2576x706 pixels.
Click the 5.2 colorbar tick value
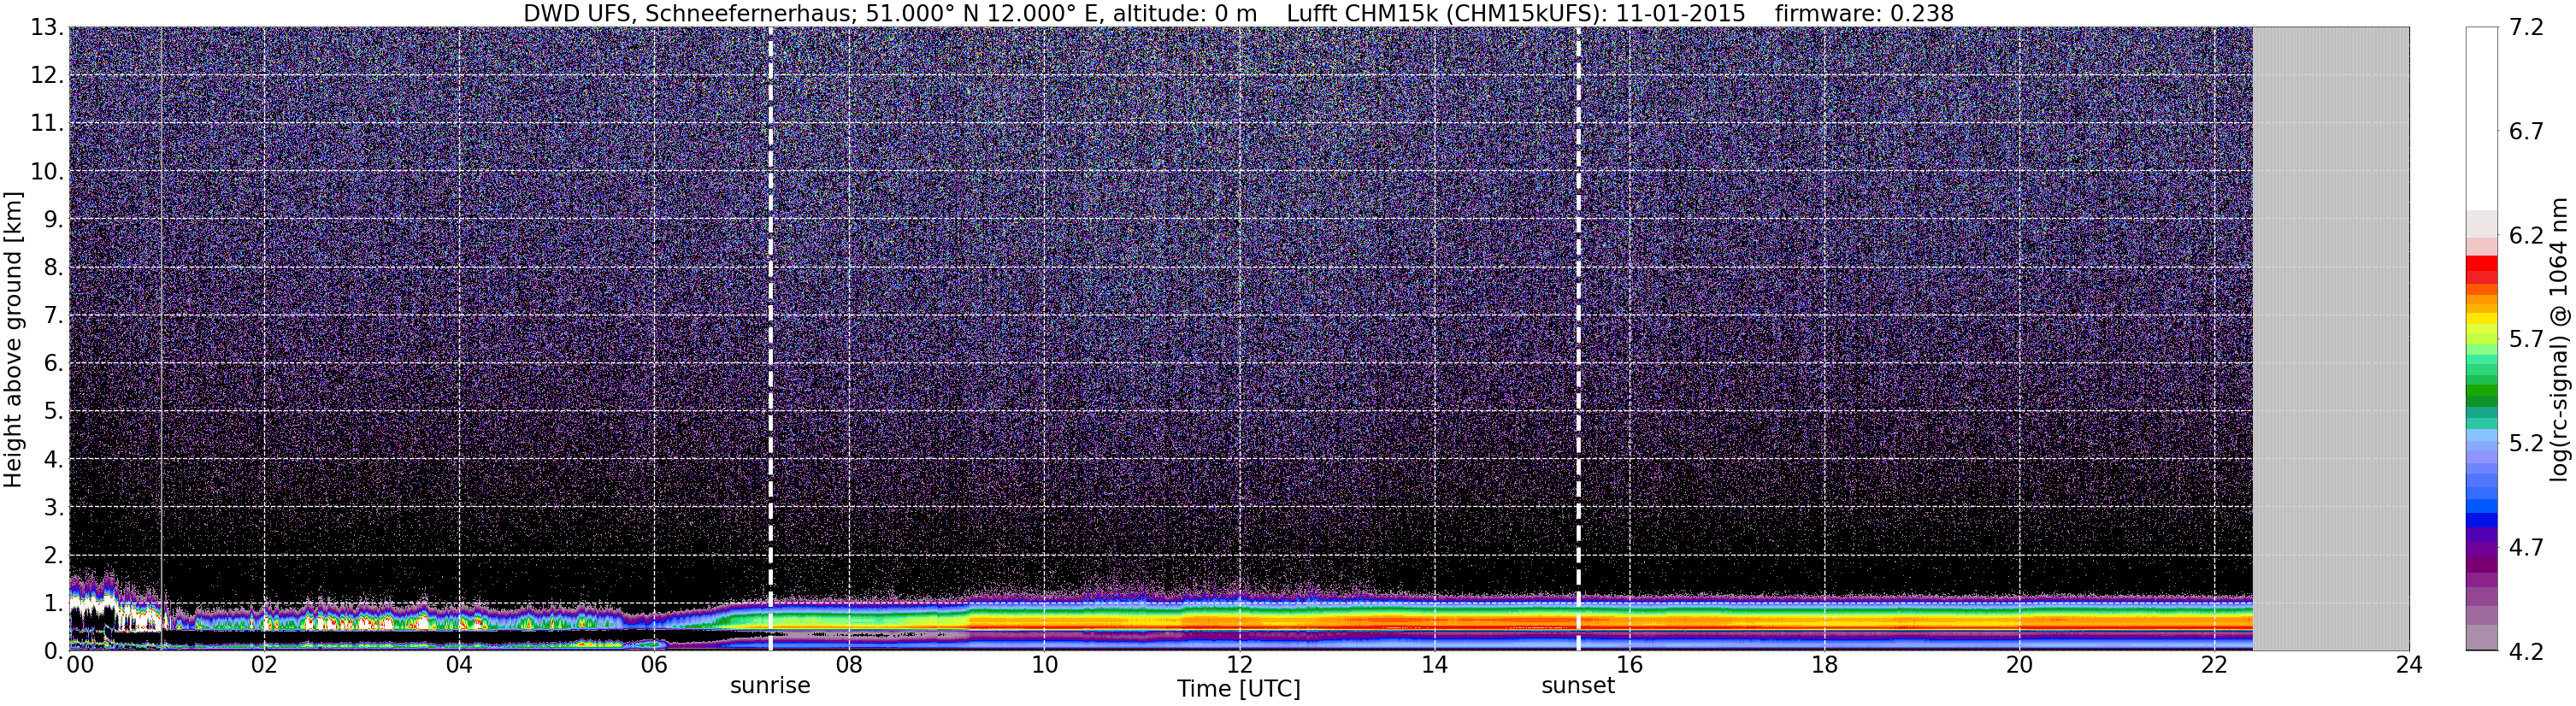click(2525, 444)
